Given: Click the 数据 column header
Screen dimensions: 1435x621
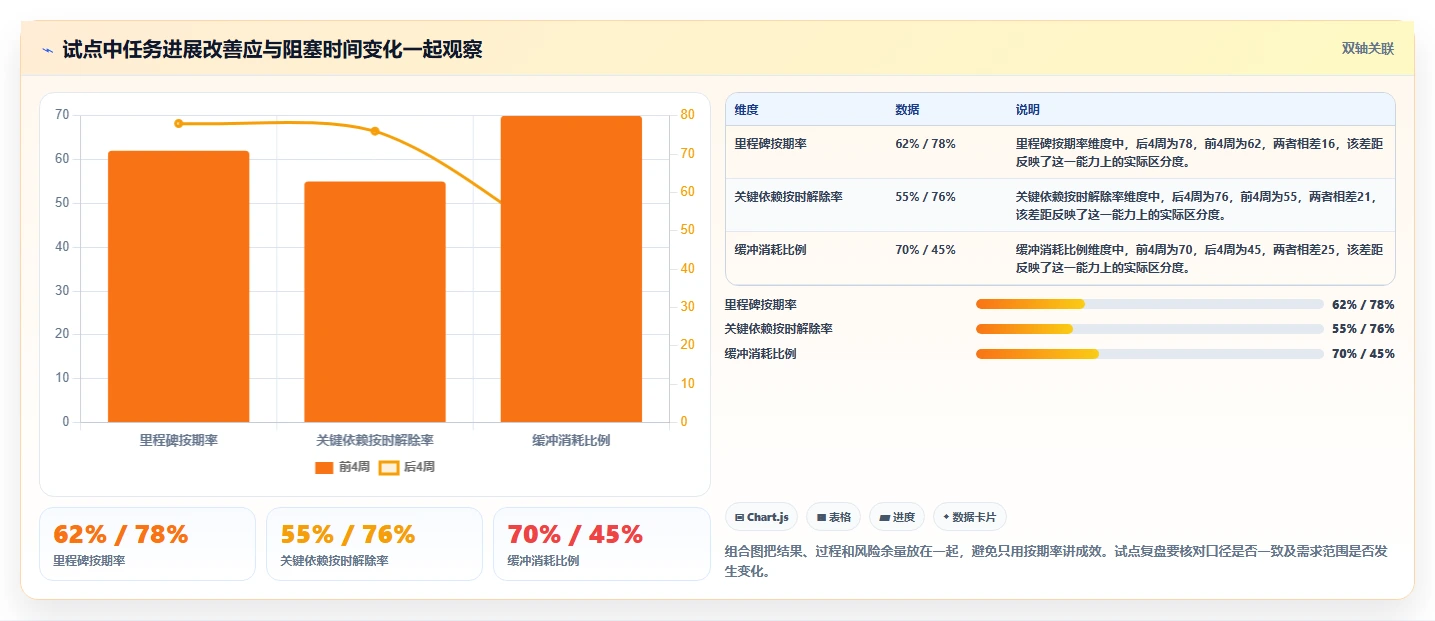Looking at the screenshot, I should point(907,110).
